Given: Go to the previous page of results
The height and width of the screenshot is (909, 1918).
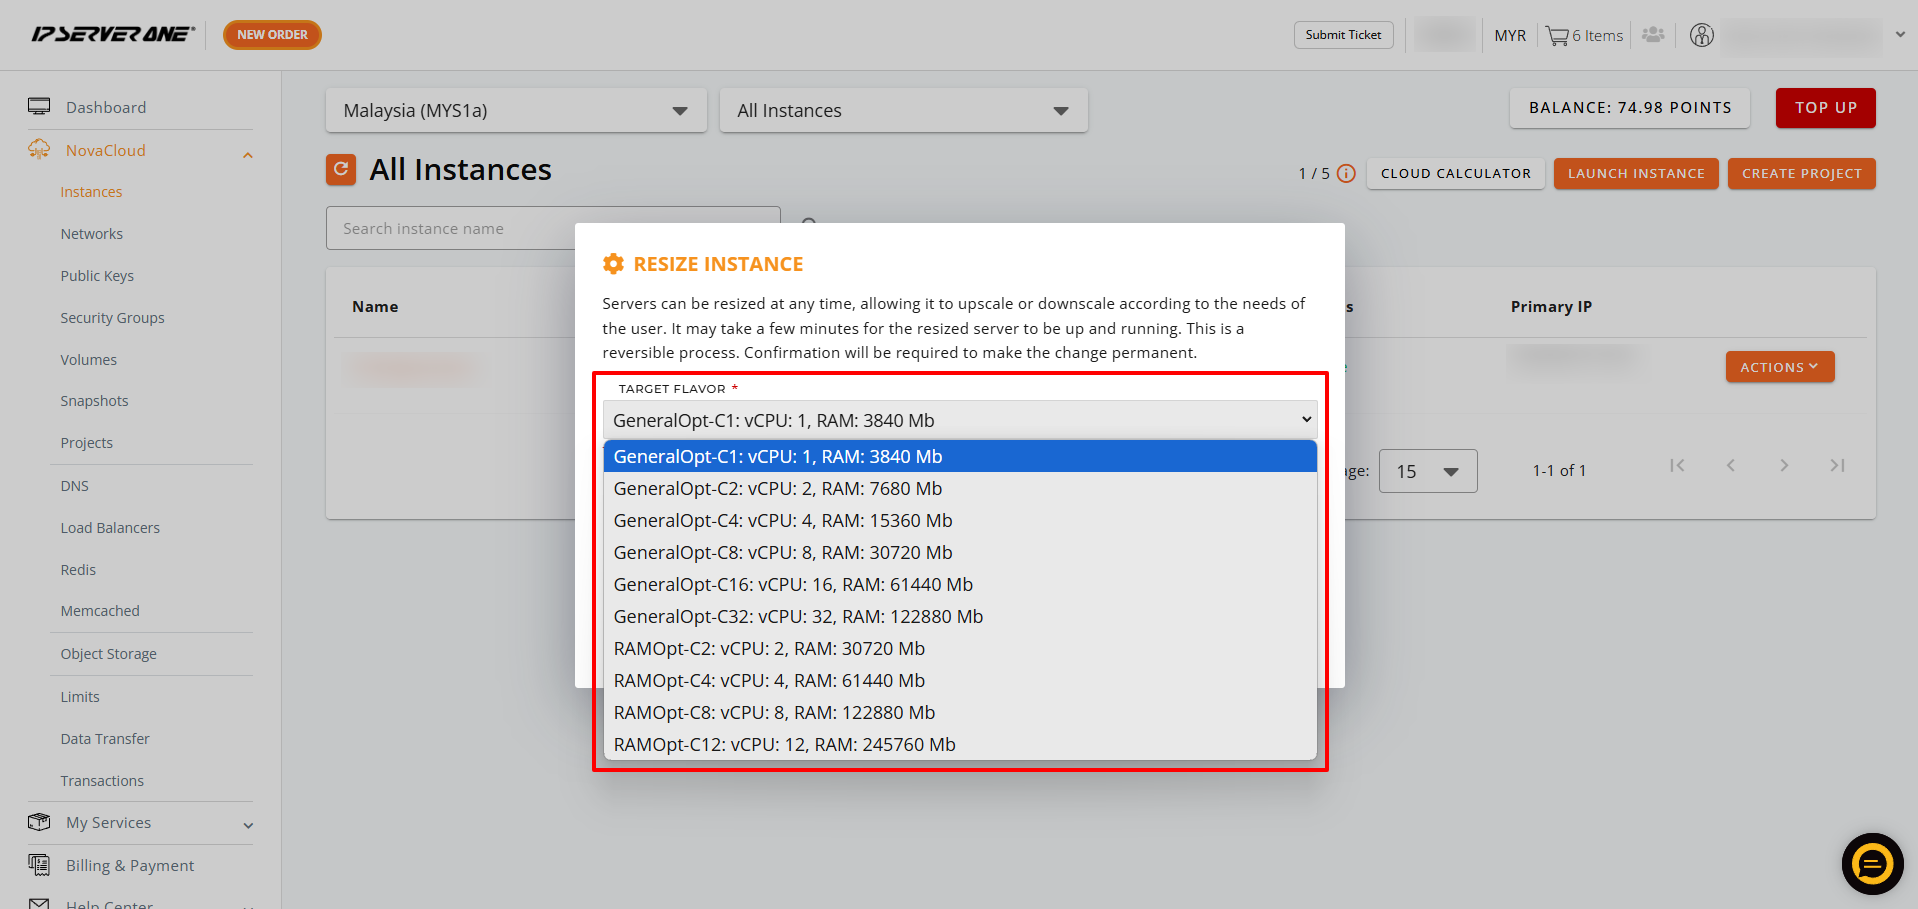Looking at the screenshot, I should pos(1730,465).
